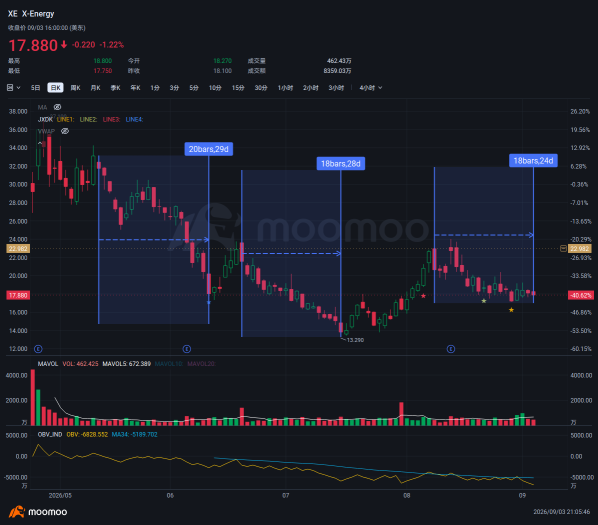Screen dimensions: 598x525
Task: Select the 1分 minute interval
Action: 155,88
